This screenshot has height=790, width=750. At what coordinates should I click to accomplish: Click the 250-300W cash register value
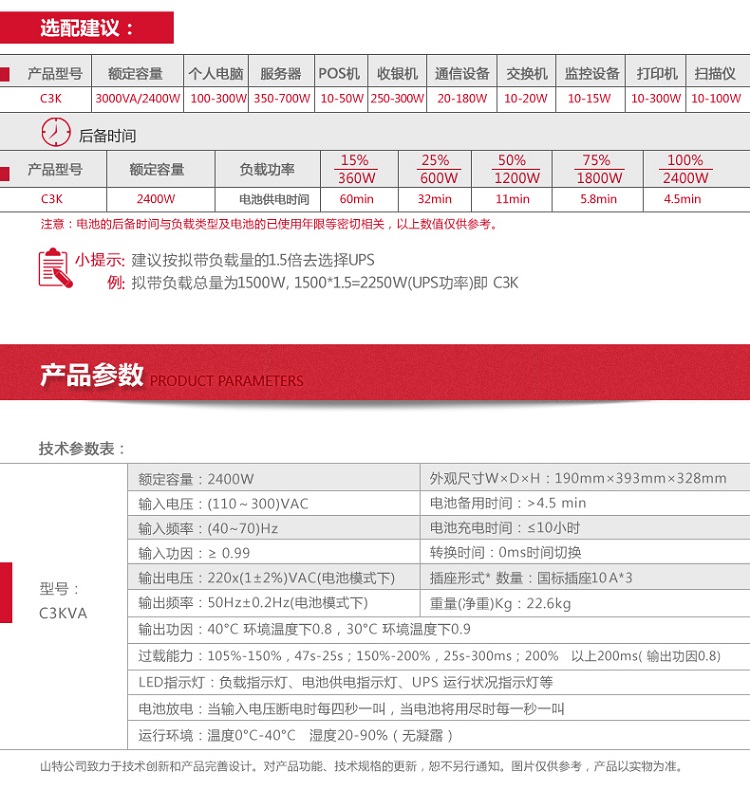[397, 99]
